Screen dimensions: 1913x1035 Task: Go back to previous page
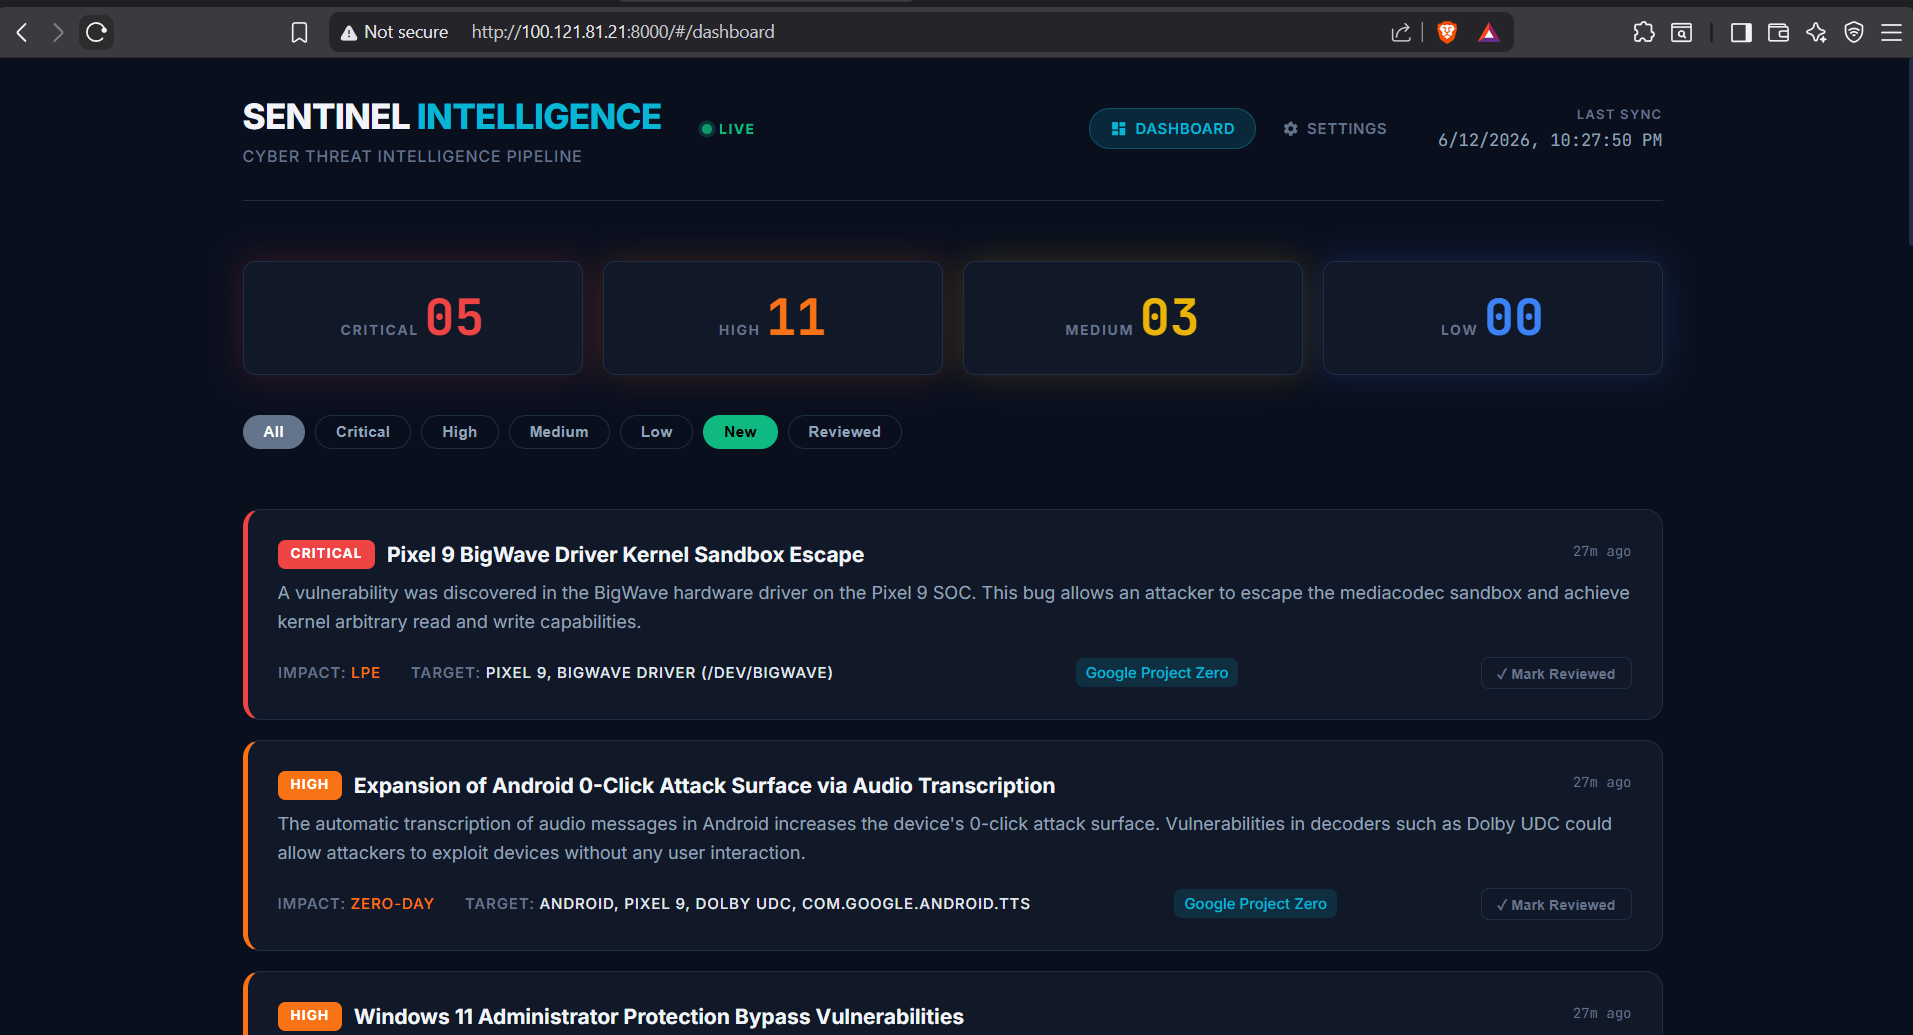click(22, 32)
